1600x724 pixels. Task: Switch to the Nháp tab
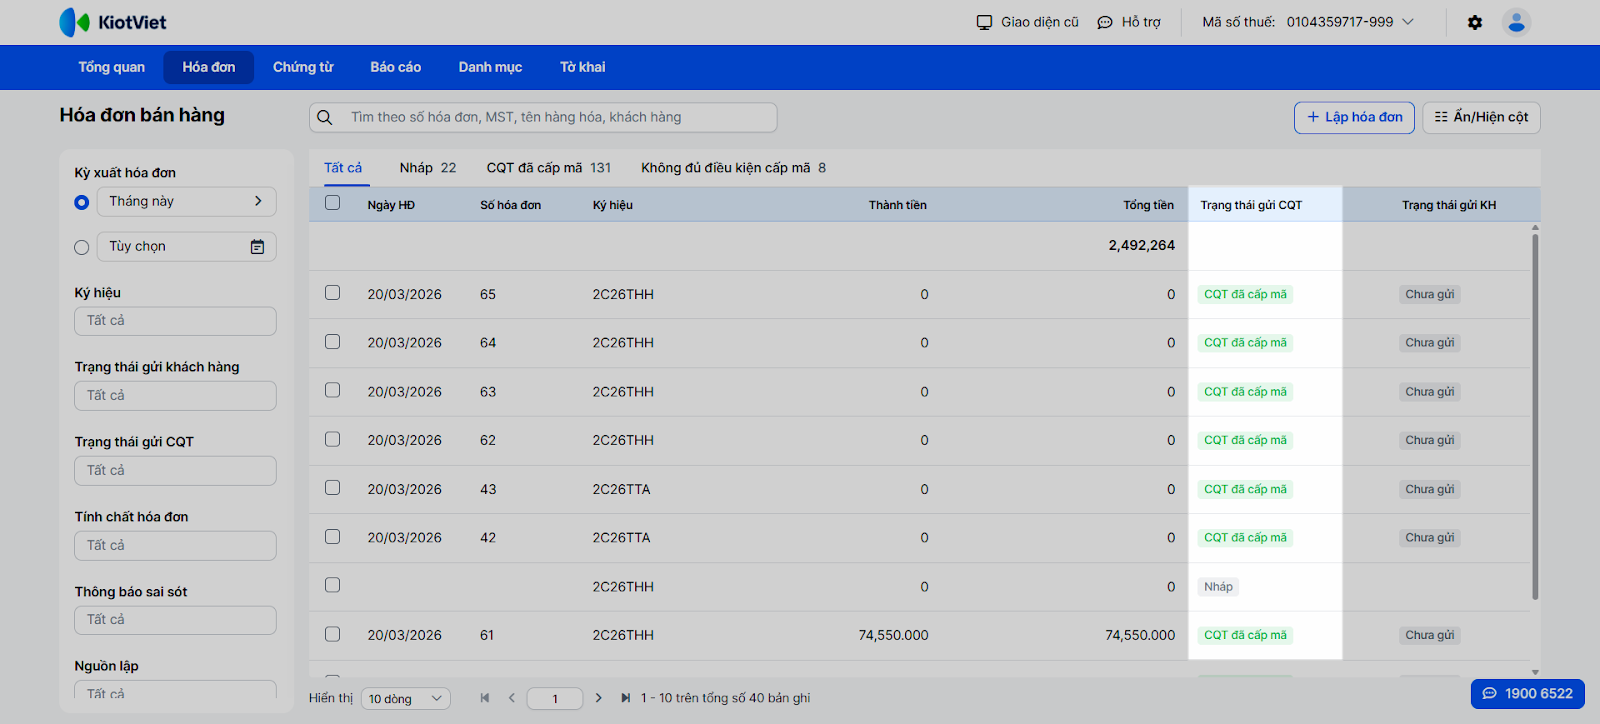point(427,168)
